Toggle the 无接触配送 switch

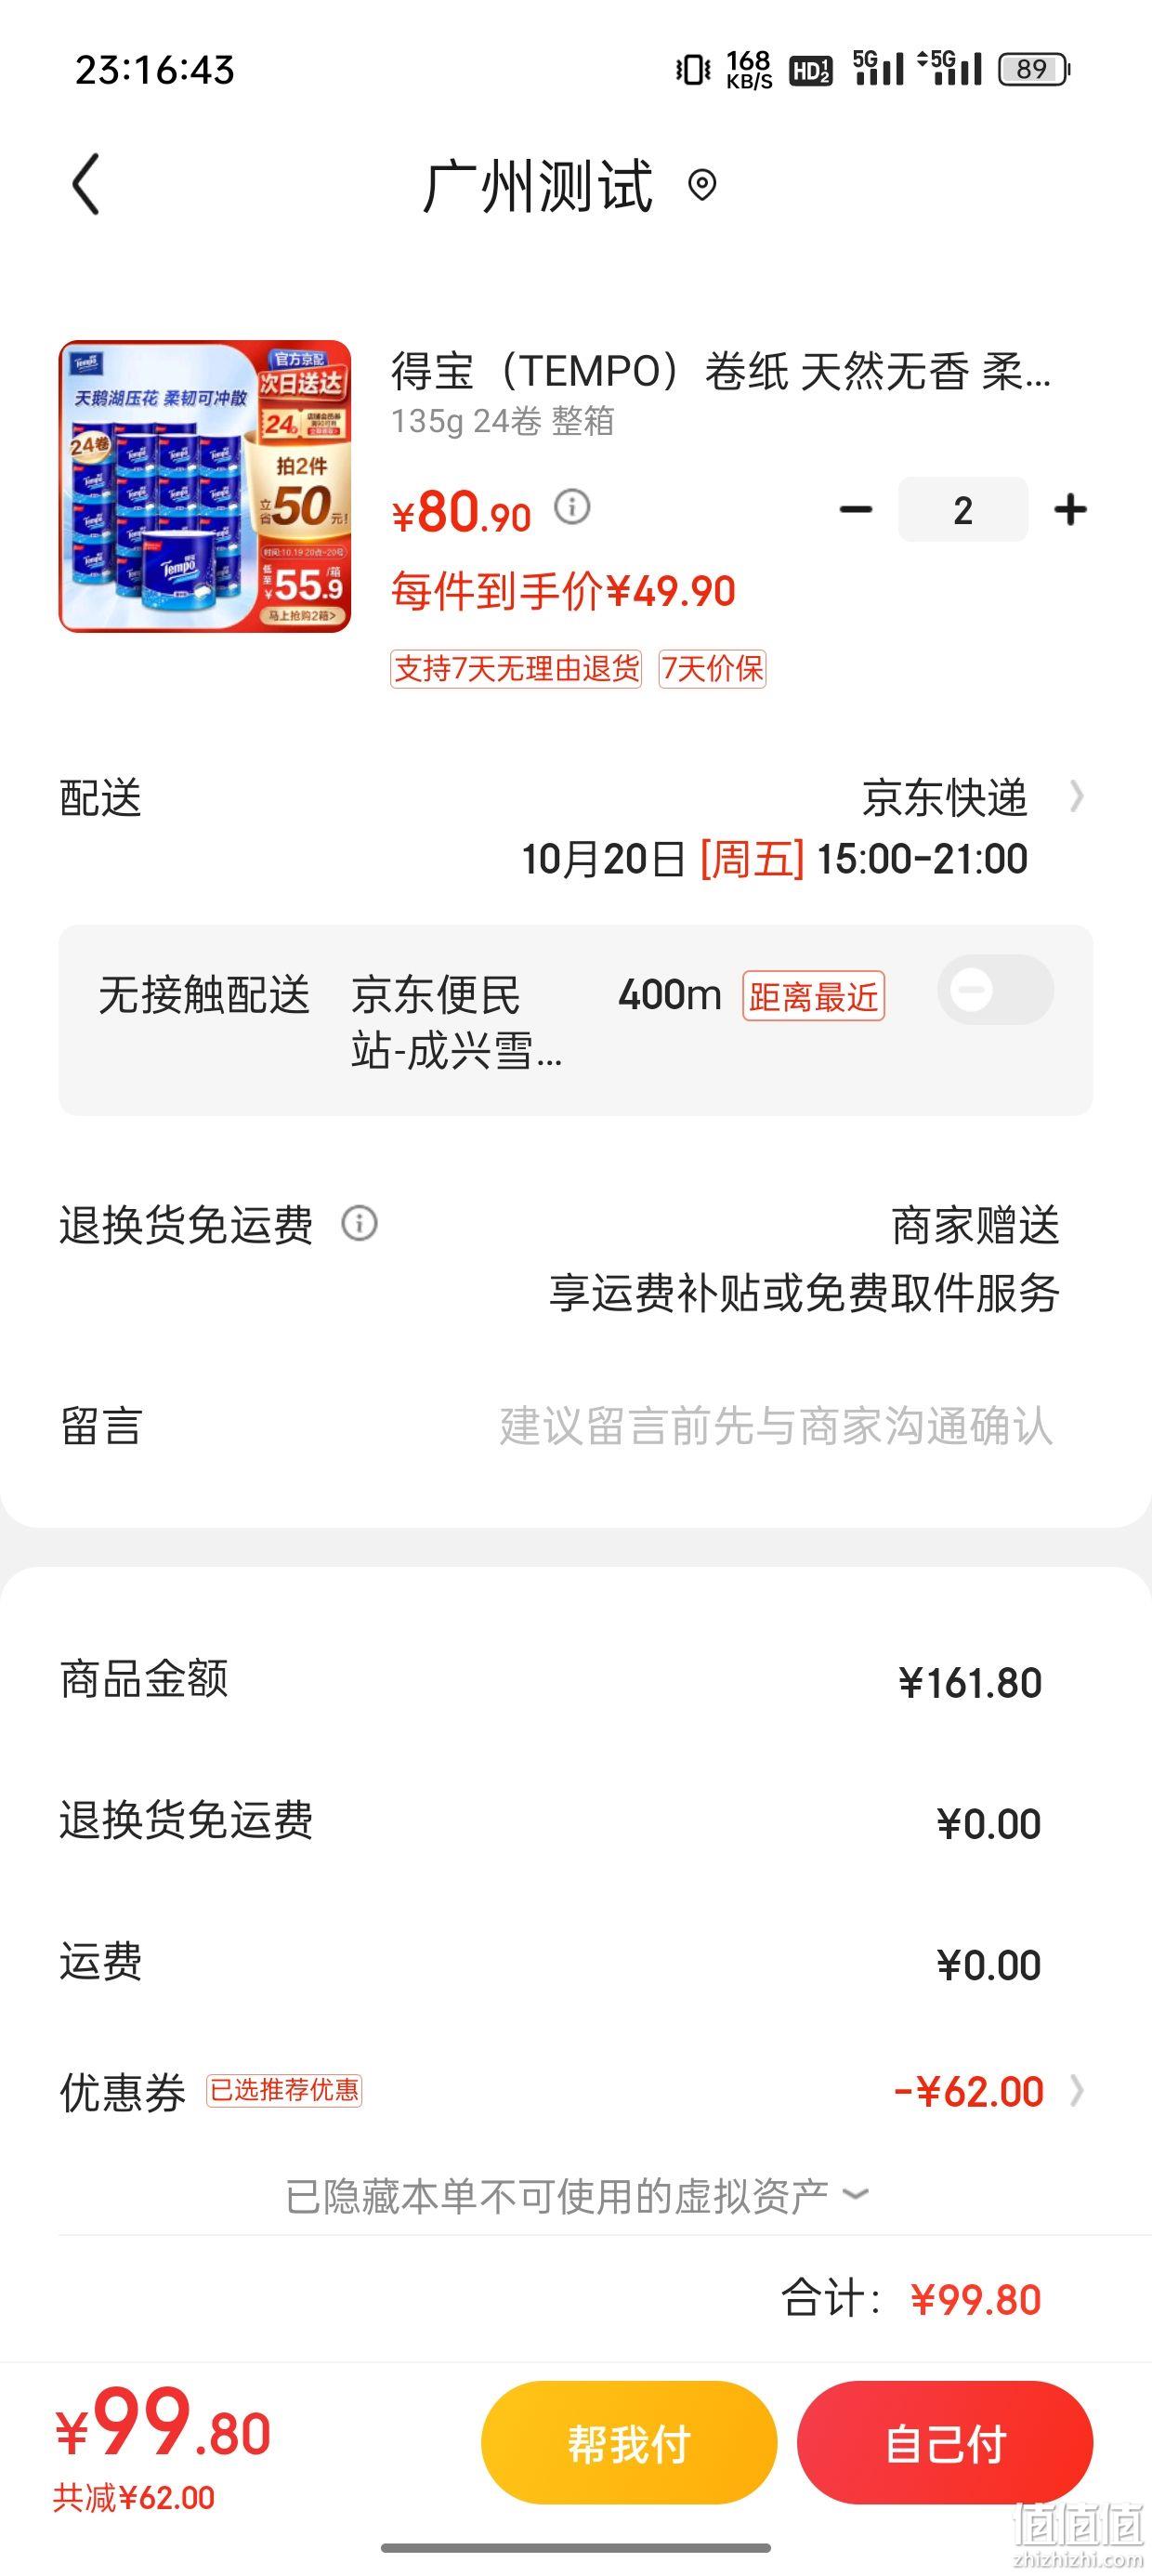pos(995,990)
